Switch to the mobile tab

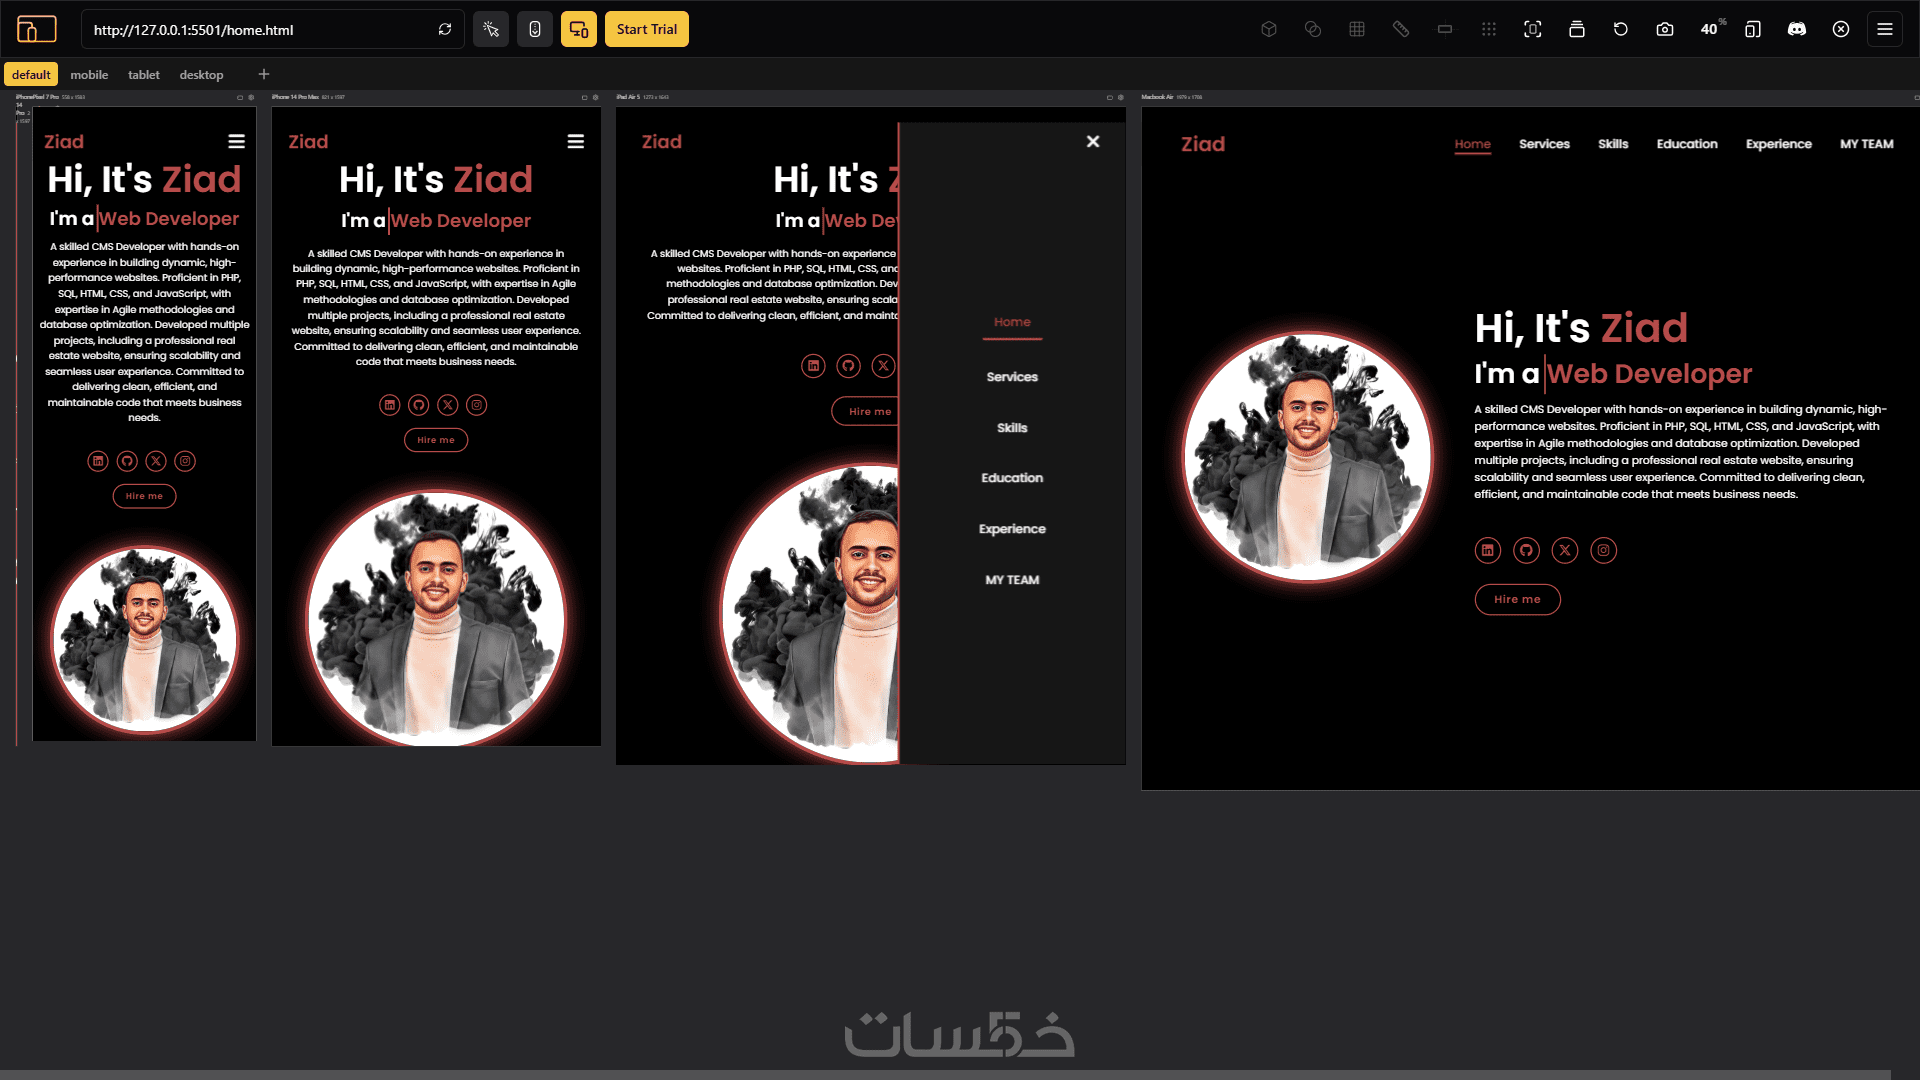89,75
